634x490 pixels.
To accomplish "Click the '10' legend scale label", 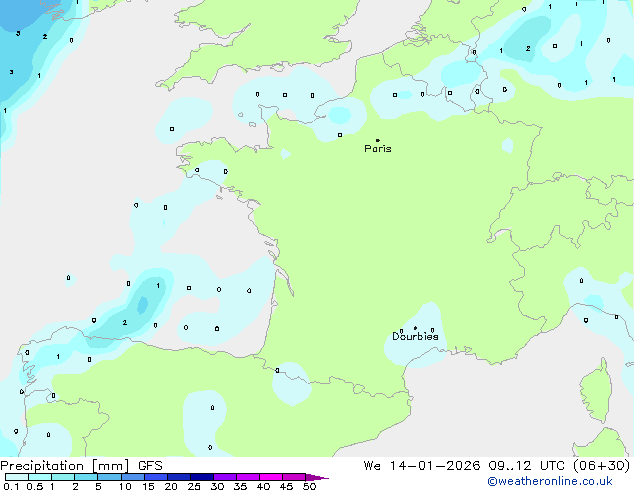I will tap(125, 486).
